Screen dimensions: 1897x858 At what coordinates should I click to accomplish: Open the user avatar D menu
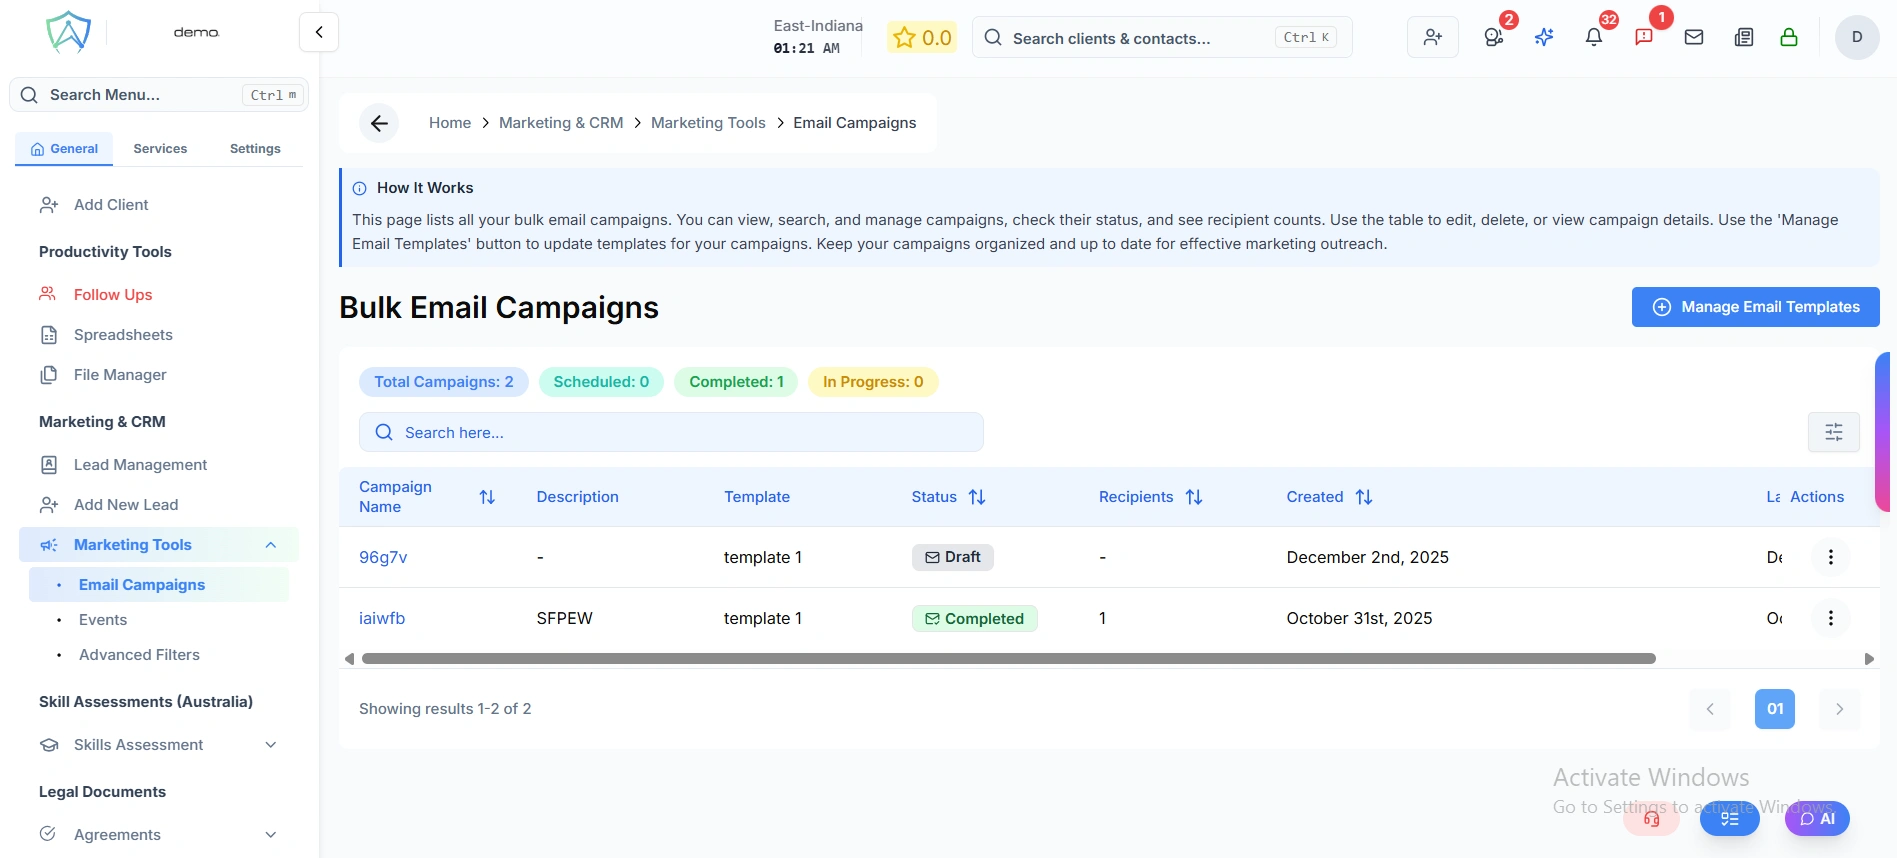tap(1857, 37)
